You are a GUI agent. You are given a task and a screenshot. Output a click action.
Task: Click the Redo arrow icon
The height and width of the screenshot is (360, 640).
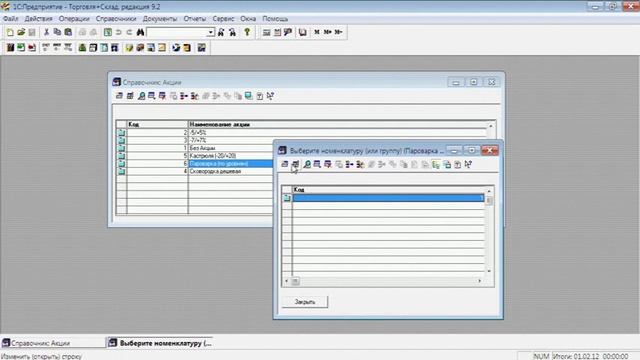point(129,32)
